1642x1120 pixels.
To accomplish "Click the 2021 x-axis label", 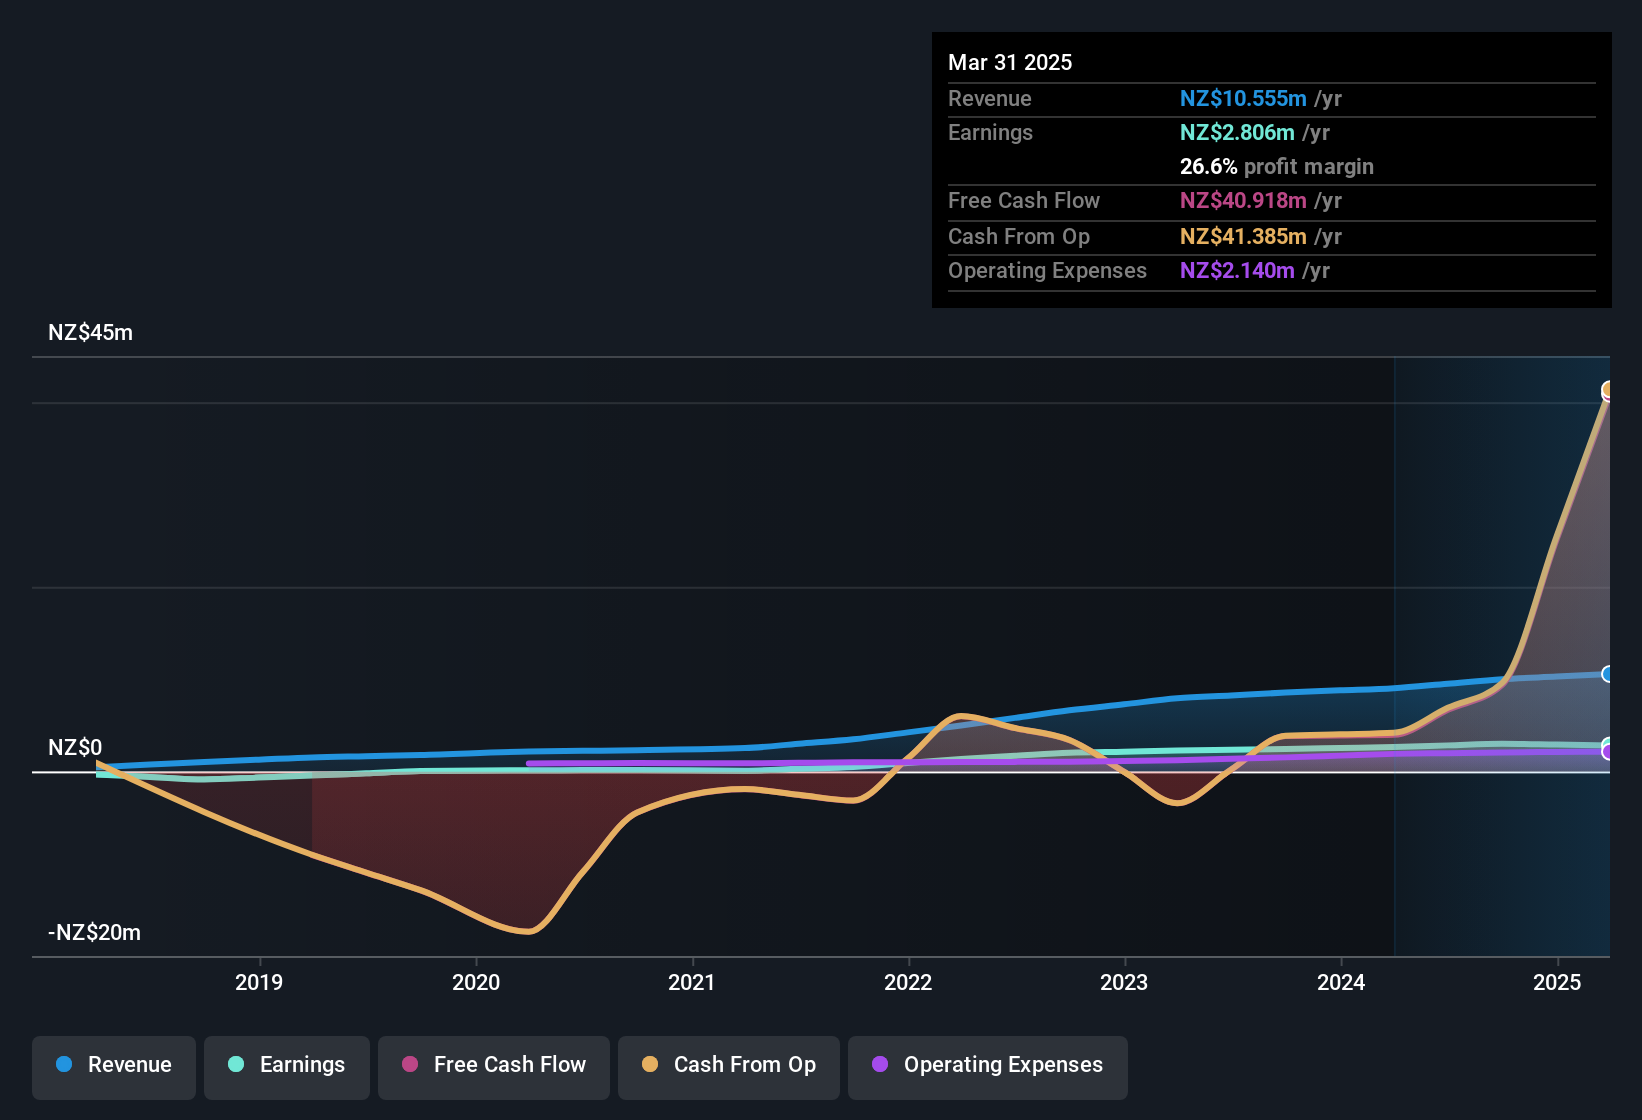I will tap(692, 982).
